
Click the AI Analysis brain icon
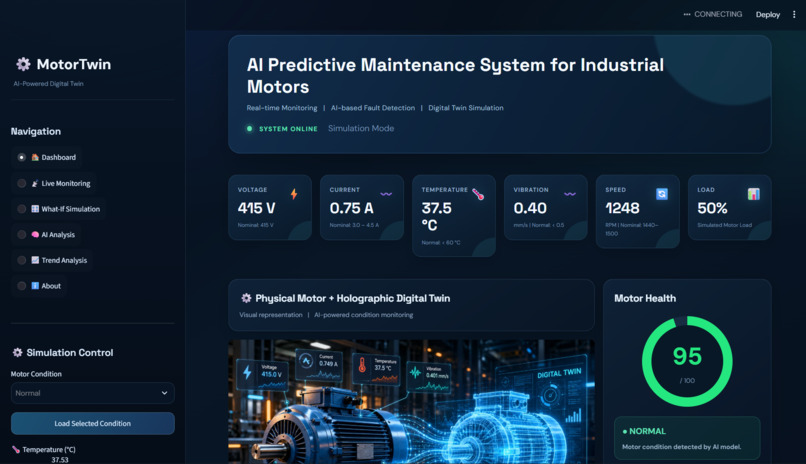(x=35, y=234)
